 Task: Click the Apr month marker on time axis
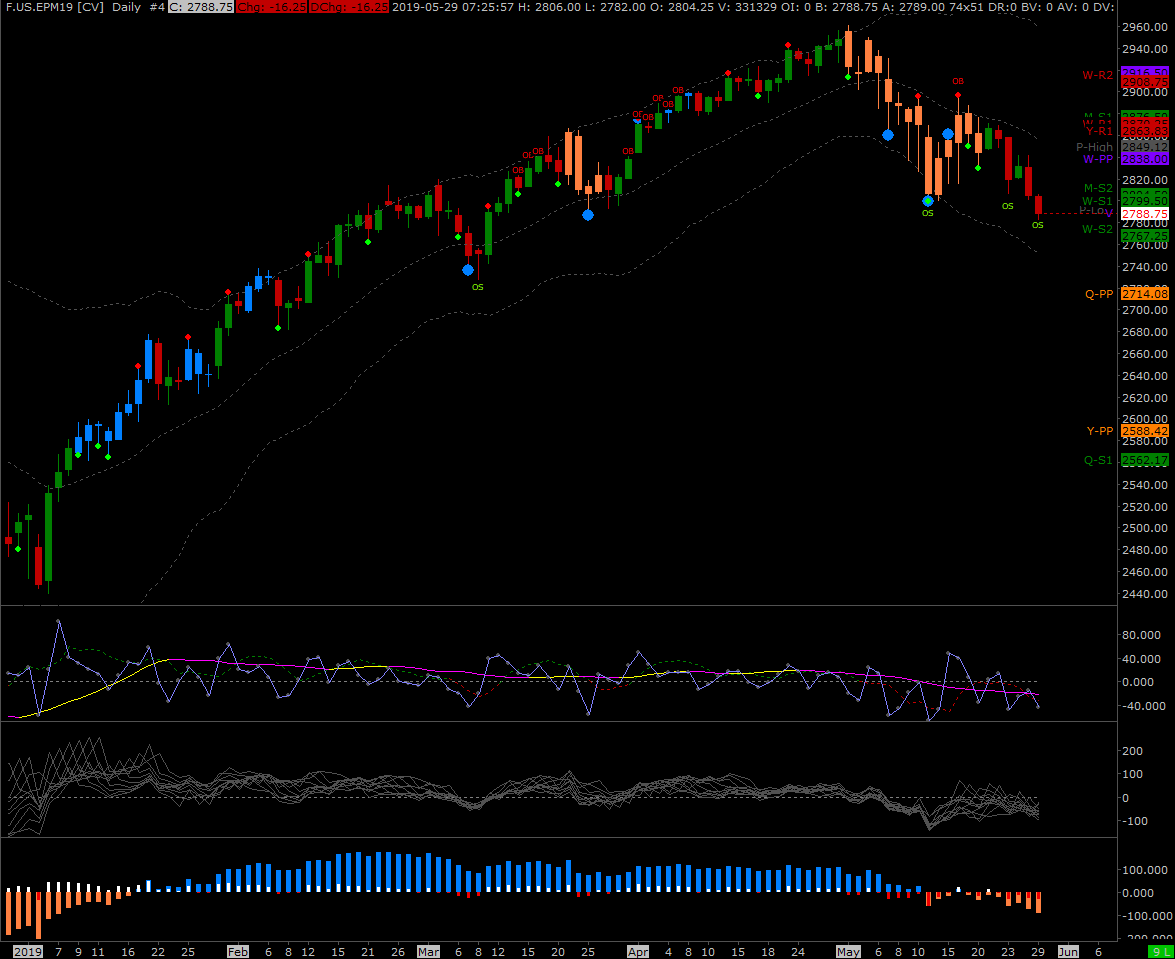[638, 952]
